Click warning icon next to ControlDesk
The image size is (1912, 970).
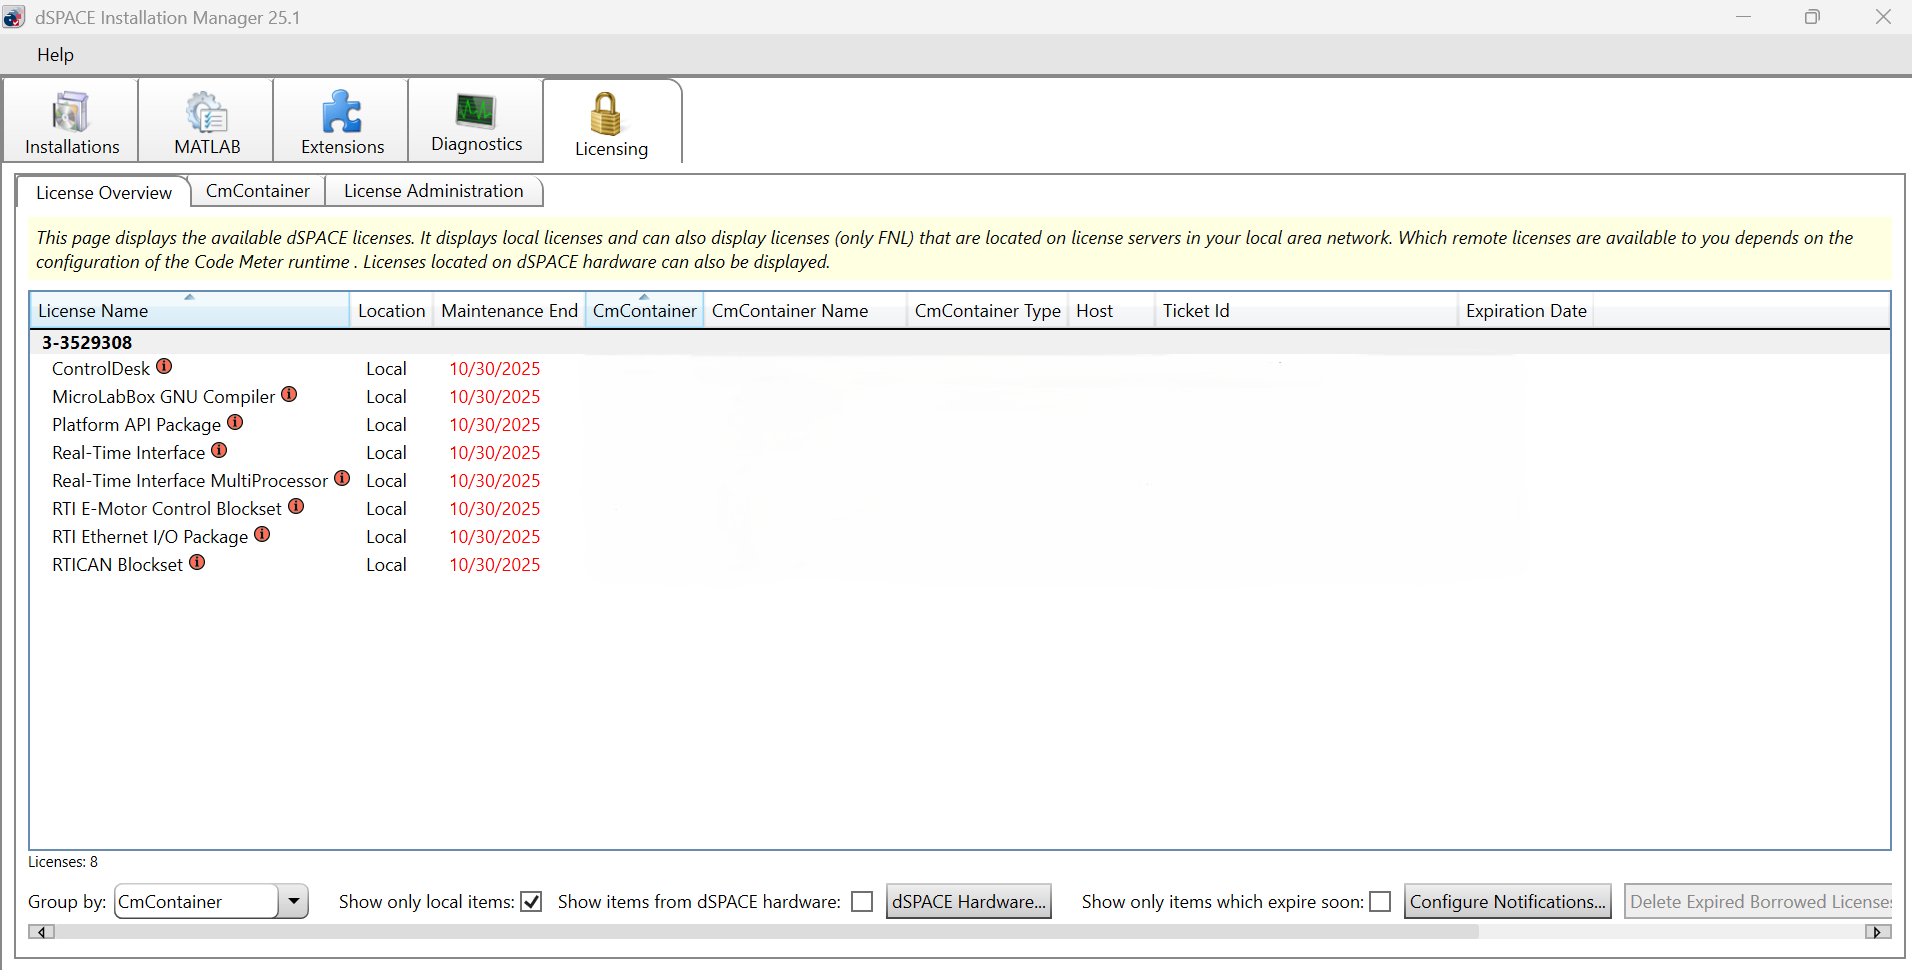[165, 367]
